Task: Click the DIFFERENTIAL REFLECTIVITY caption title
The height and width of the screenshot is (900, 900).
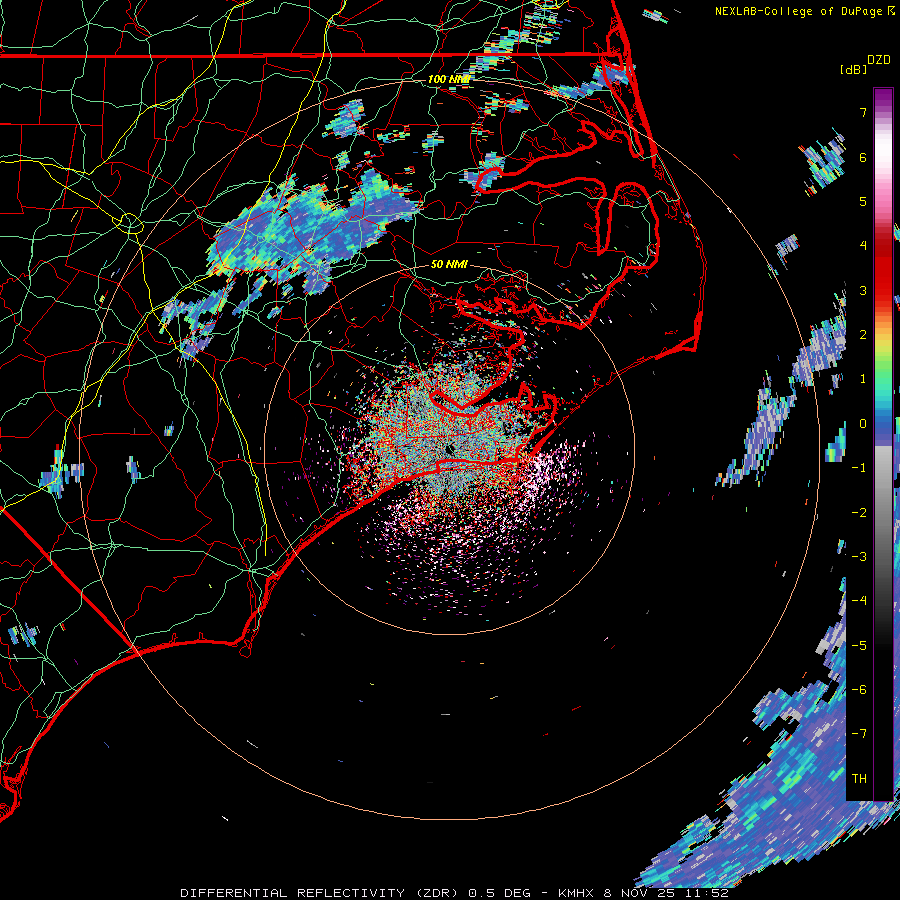Action: coord(292,893)
